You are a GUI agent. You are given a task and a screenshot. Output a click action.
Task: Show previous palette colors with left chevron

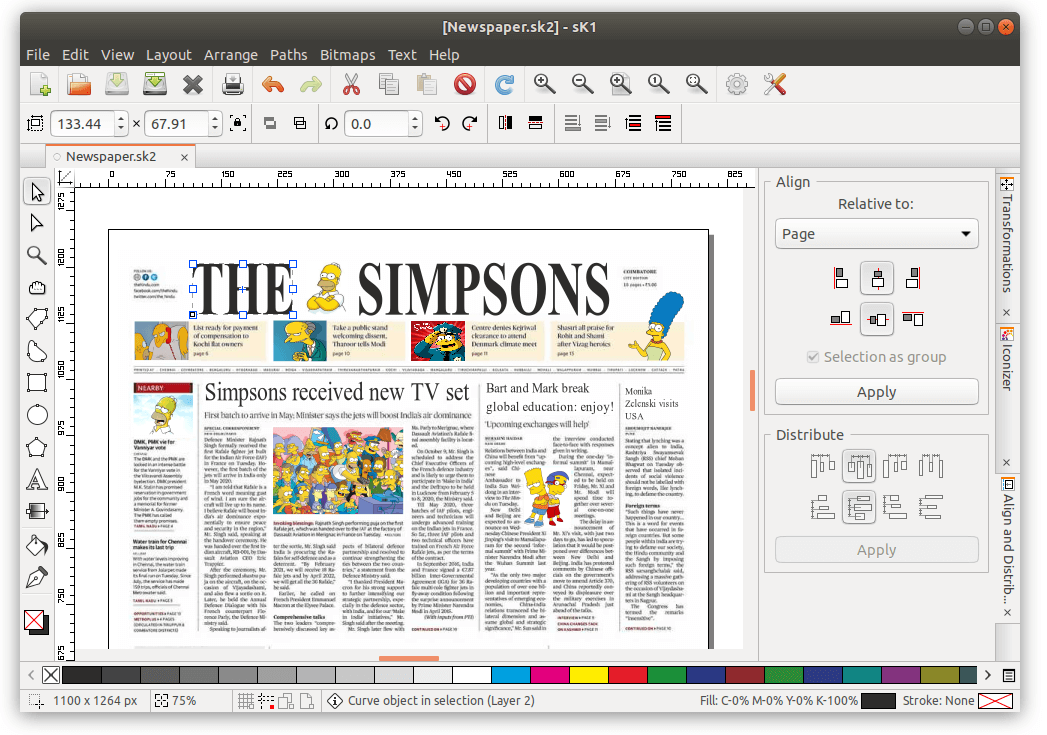[x=31, y=675]
